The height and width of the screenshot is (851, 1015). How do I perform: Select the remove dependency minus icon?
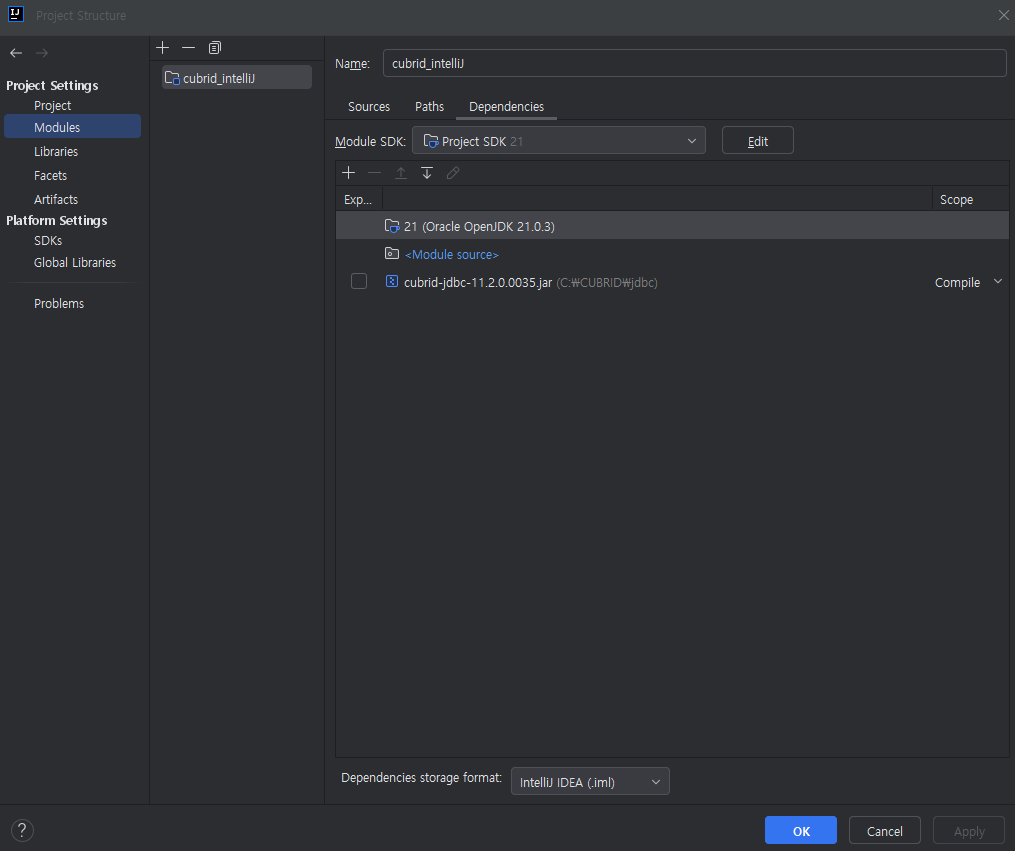click(x=374, y=172)
